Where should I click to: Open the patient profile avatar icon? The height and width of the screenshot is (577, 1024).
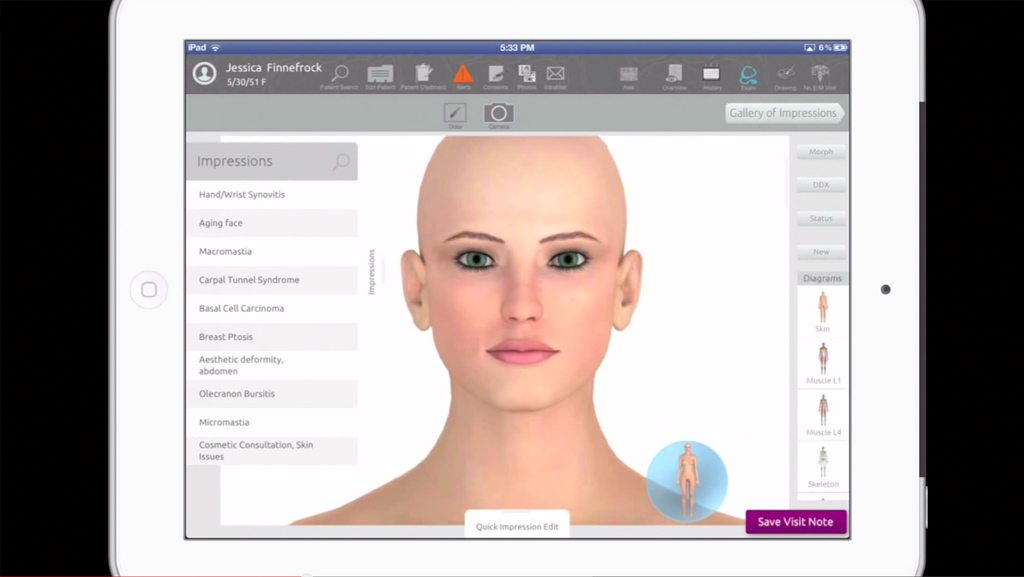coord(204,74)
